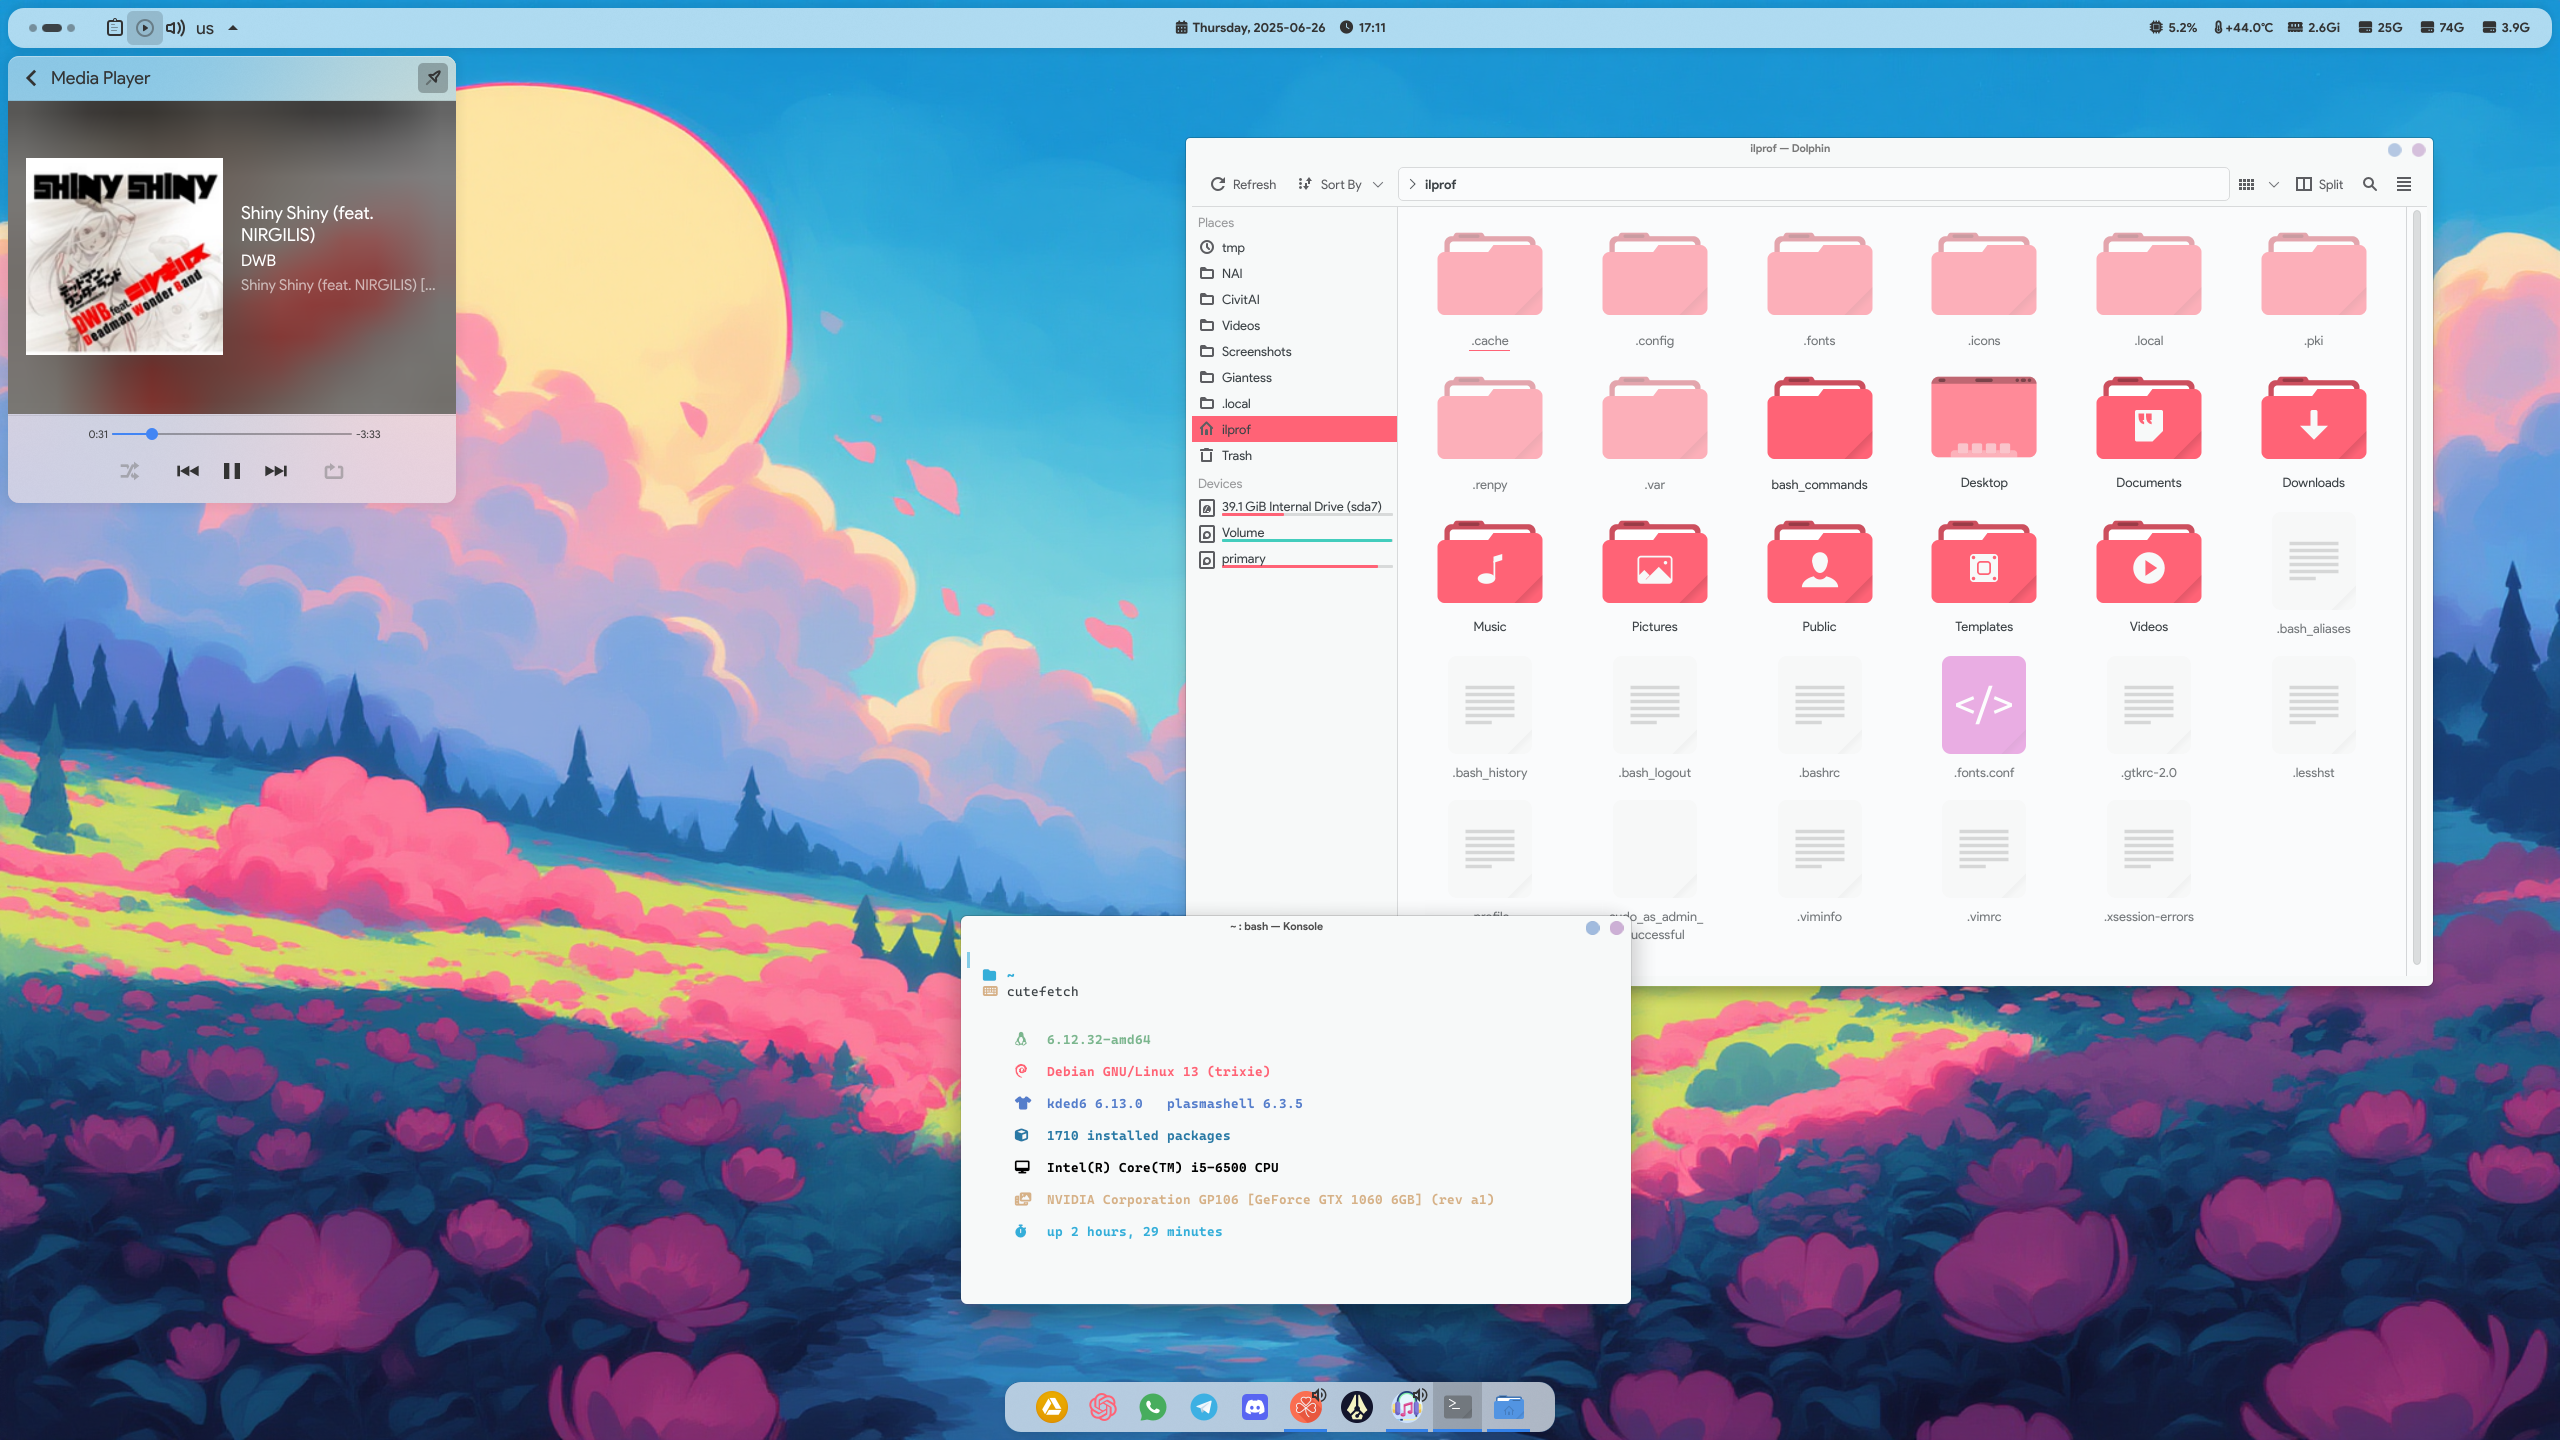Select Giantess in the Places sidebar
2560x1440 pixels.
click(x=1294, y=377)
